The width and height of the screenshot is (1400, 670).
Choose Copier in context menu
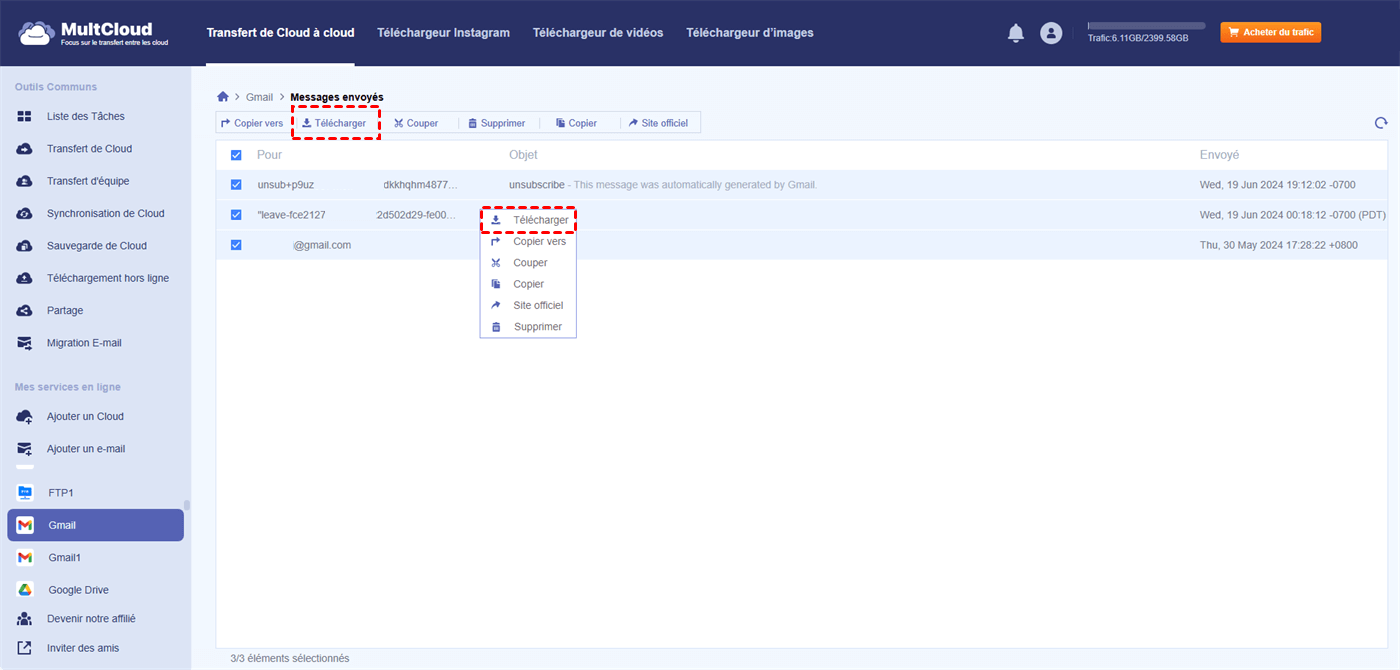point(528,284)
